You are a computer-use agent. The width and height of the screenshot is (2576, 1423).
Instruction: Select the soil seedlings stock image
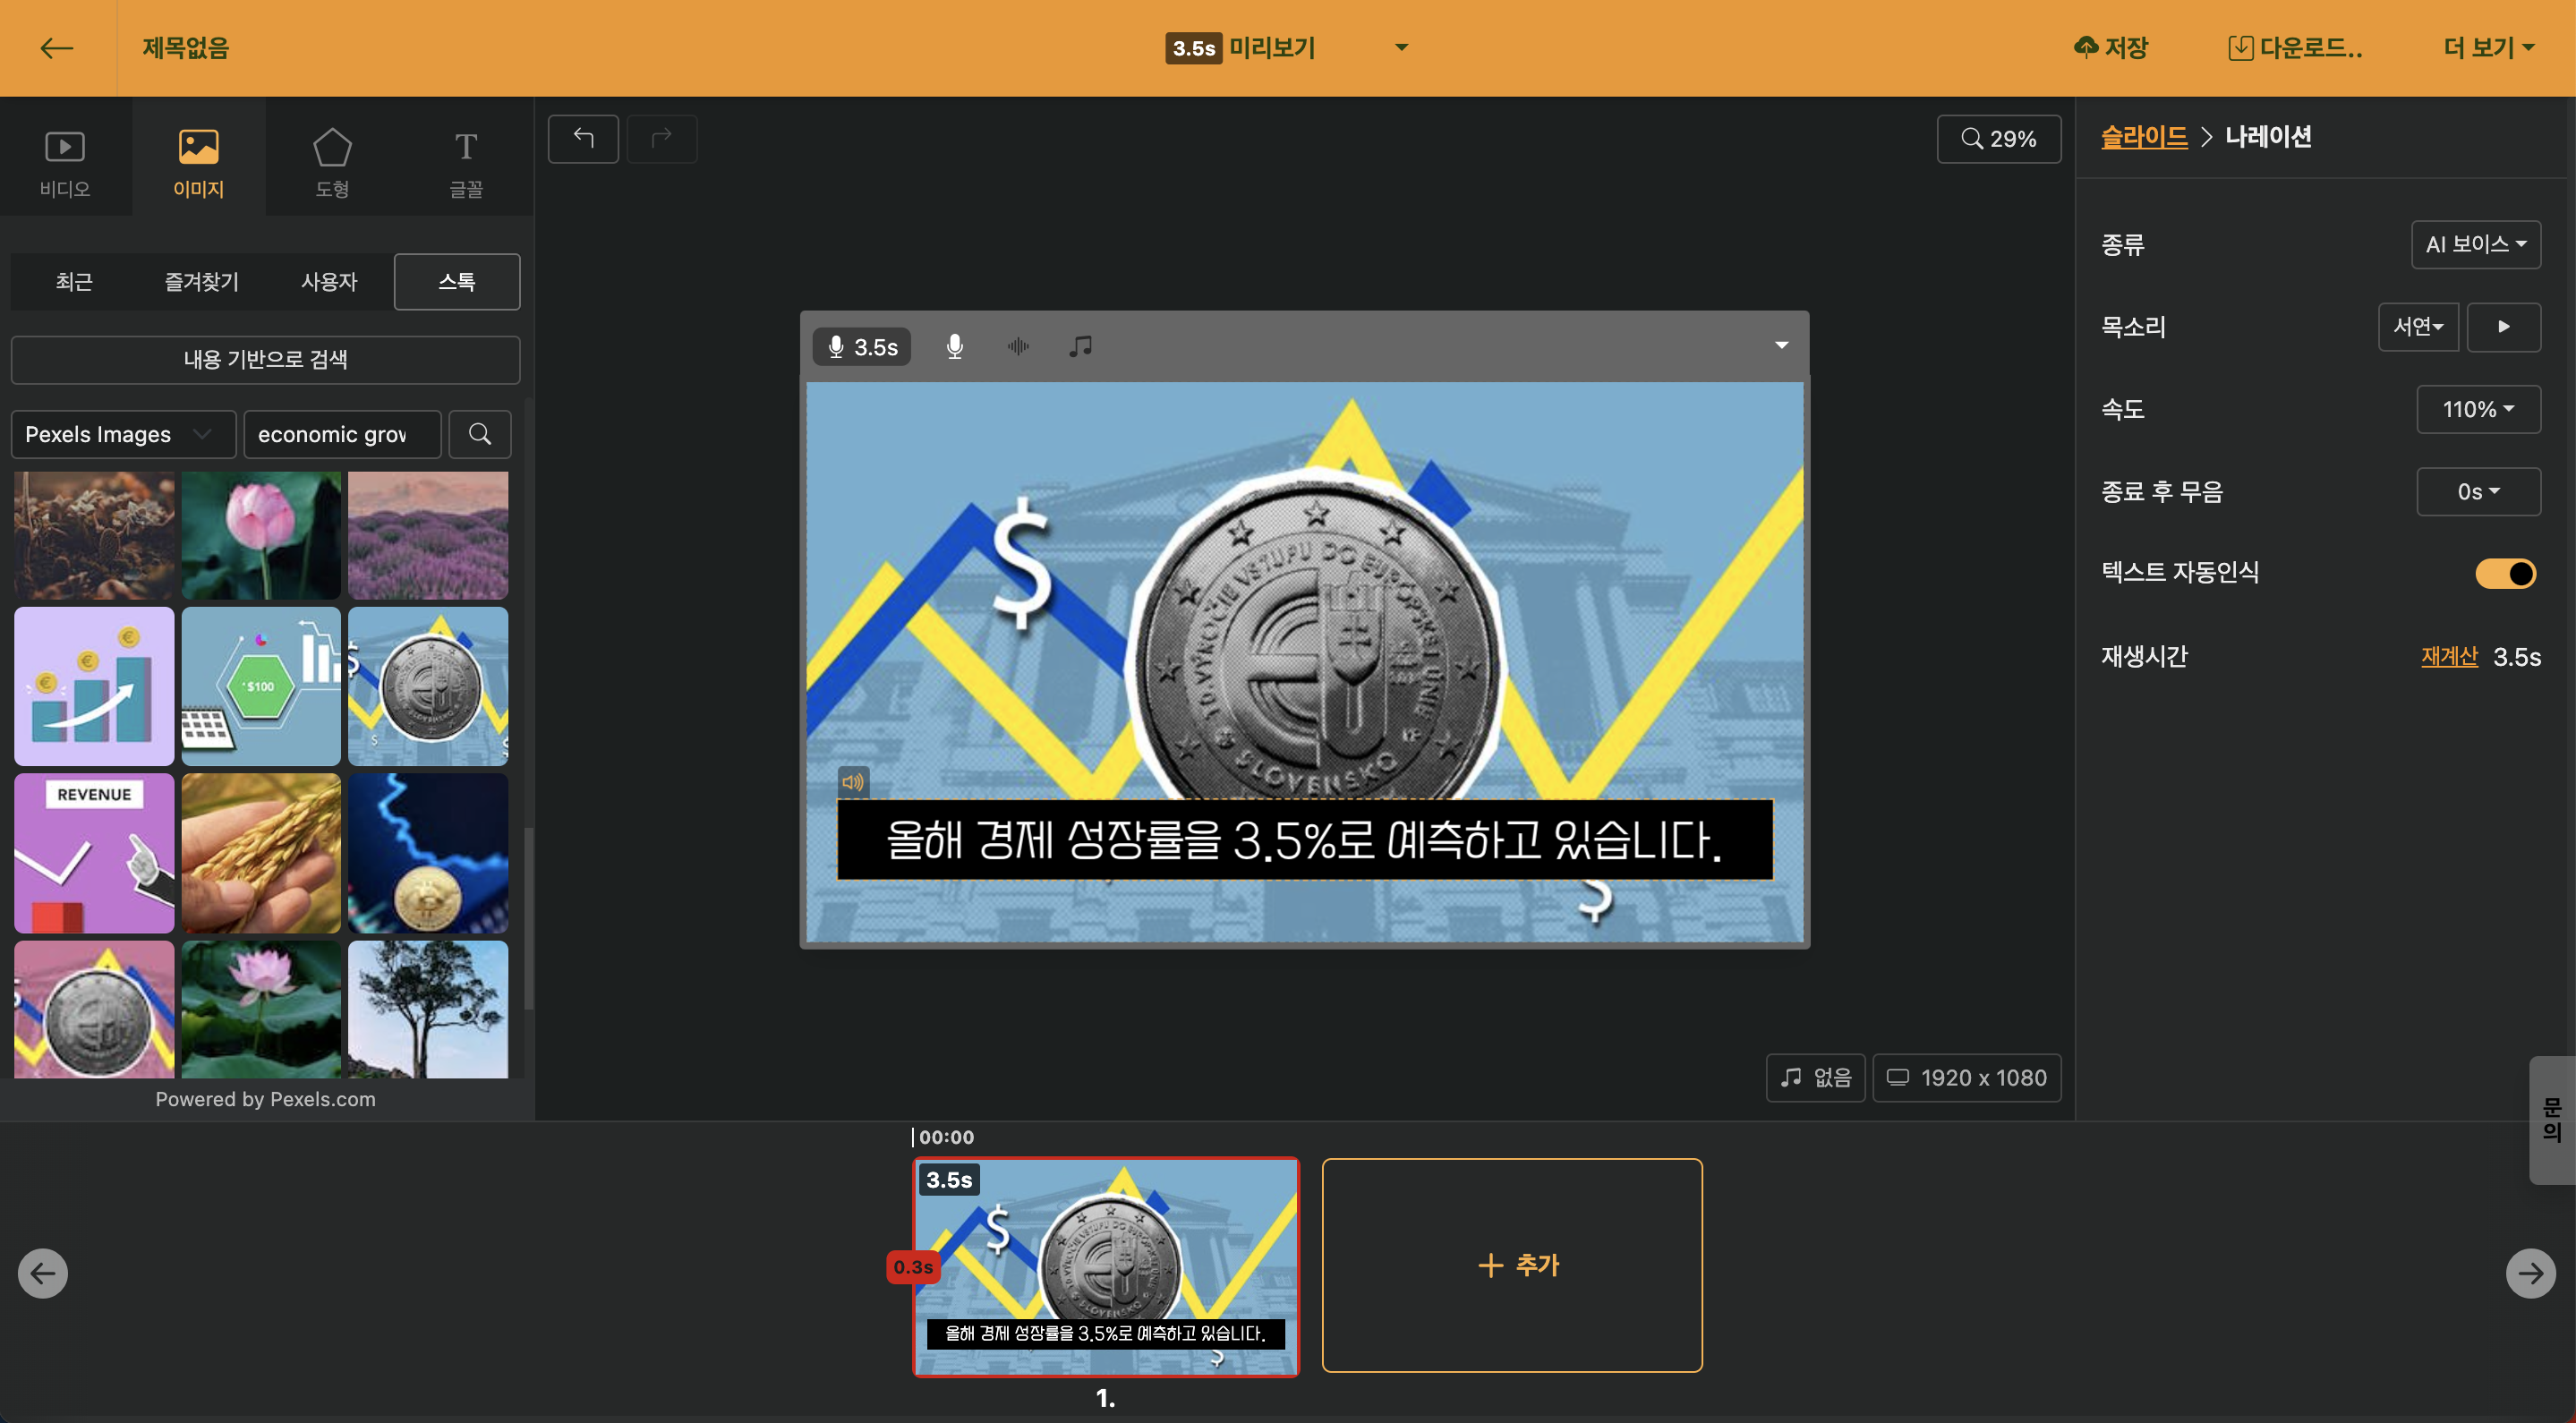[94, 536]
